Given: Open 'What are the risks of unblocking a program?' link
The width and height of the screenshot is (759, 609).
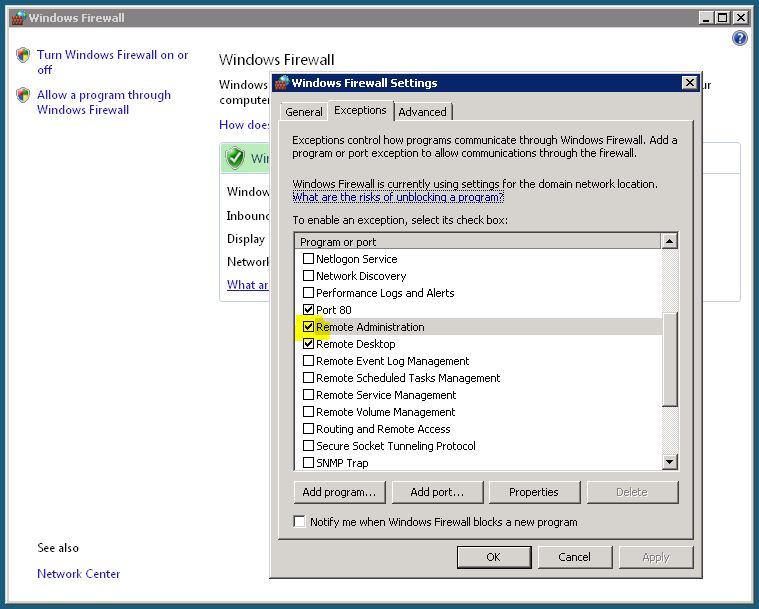Looking at the screenshot, I should coord(398,197).
